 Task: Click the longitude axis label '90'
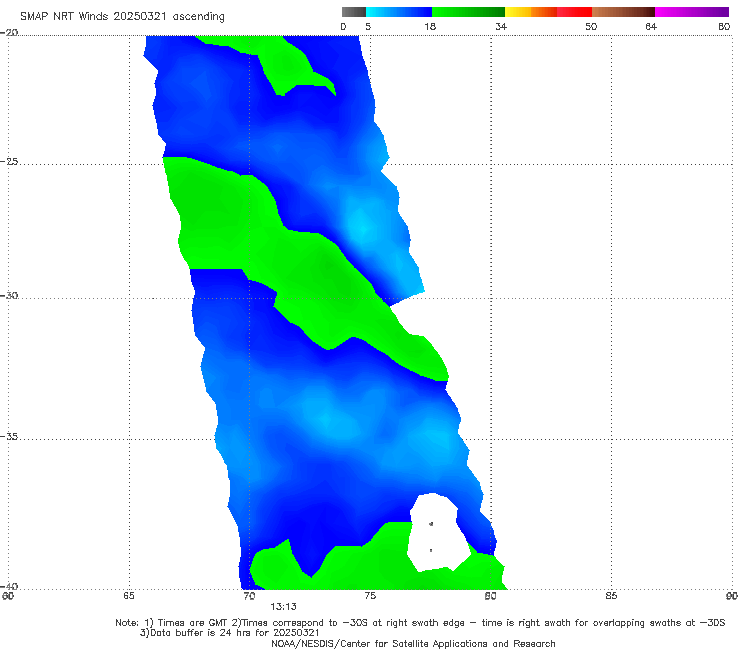732,596
